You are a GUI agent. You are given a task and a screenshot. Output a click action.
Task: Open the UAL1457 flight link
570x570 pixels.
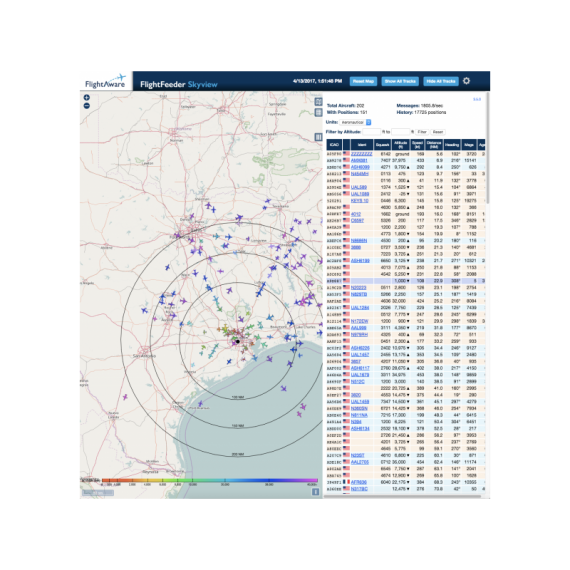pos(360,354)
